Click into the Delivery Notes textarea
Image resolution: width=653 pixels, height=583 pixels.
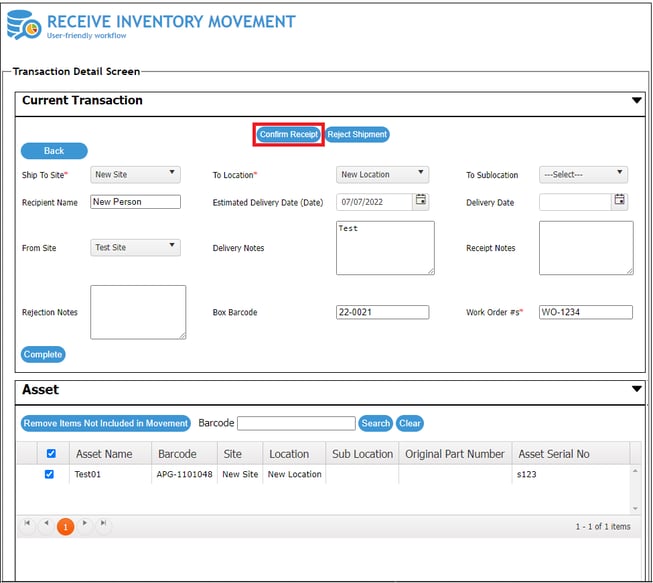[385, 248]
